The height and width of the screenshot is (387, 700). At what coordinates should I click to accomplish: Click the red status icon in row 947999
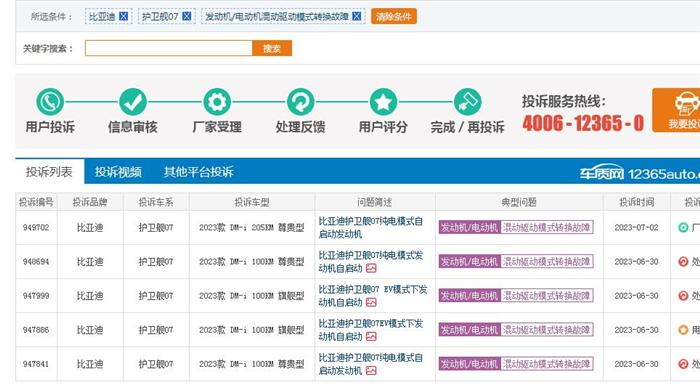pyautogui.click(x=683, y=295)
